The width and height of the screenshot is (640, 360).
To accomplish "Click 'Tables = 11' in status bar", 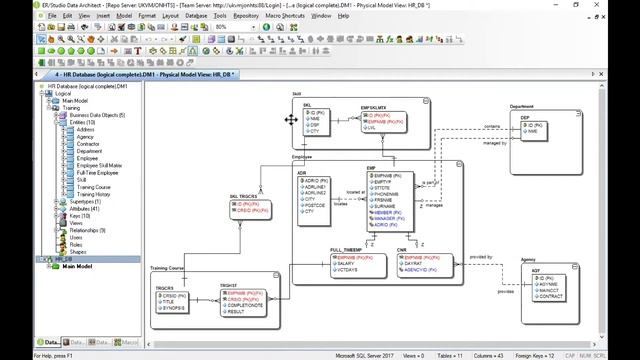I will (x=450, y=356).
